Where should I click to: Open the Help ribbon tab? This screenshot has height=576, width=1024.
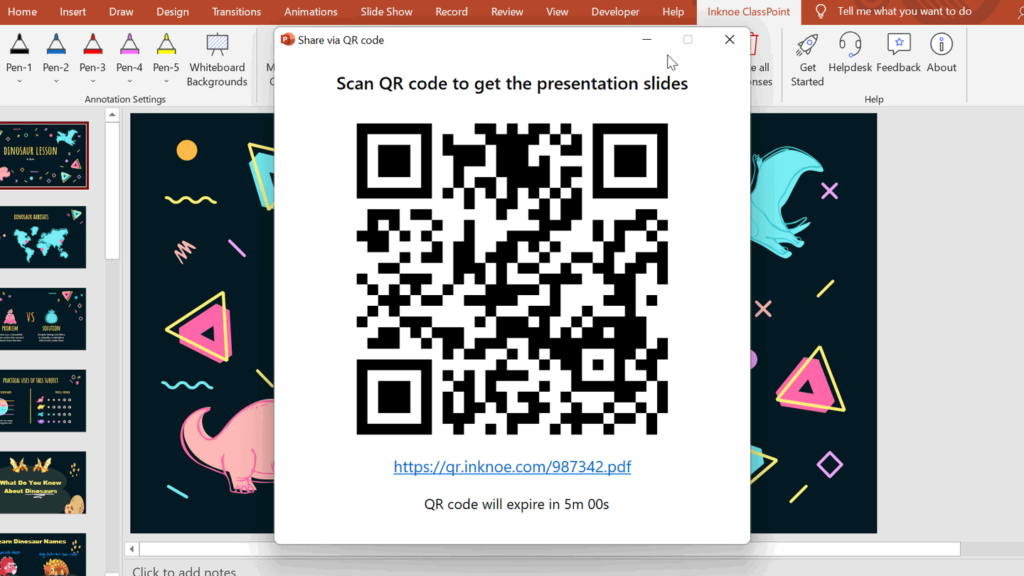coord(673,12)
